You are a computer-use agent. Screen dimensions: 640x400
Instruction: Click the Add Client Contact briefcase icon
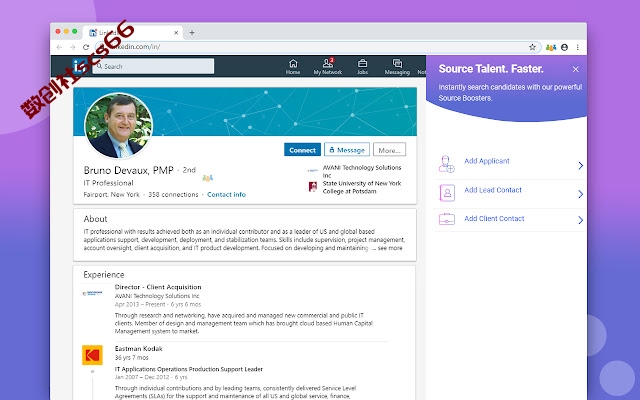(447, 219)
